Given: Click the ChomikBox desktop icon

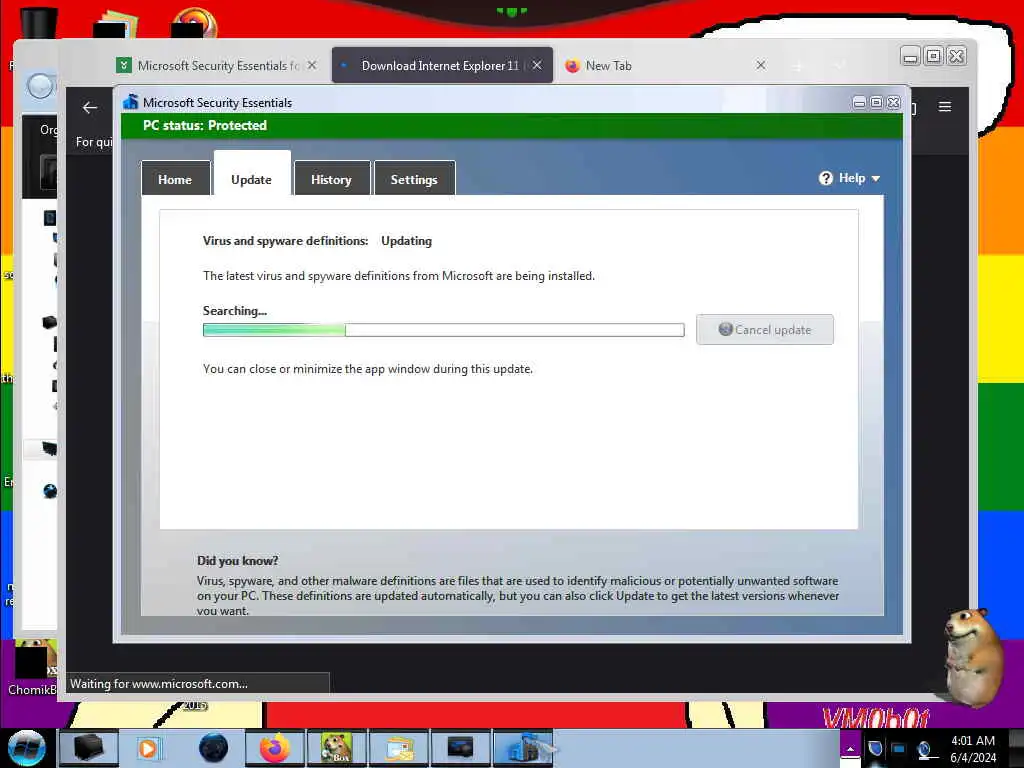Looking at the screenshot, I should pos(33,668).
